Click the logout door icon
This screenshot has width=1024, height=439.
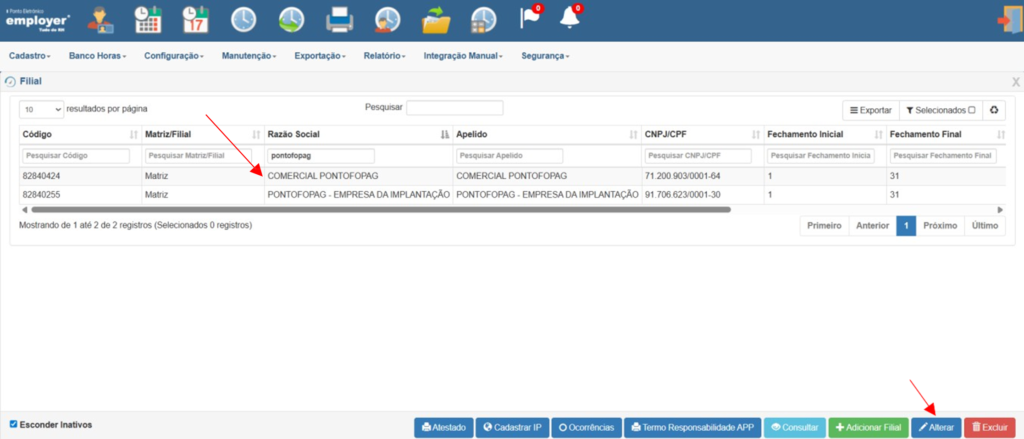pos(1009,20)
